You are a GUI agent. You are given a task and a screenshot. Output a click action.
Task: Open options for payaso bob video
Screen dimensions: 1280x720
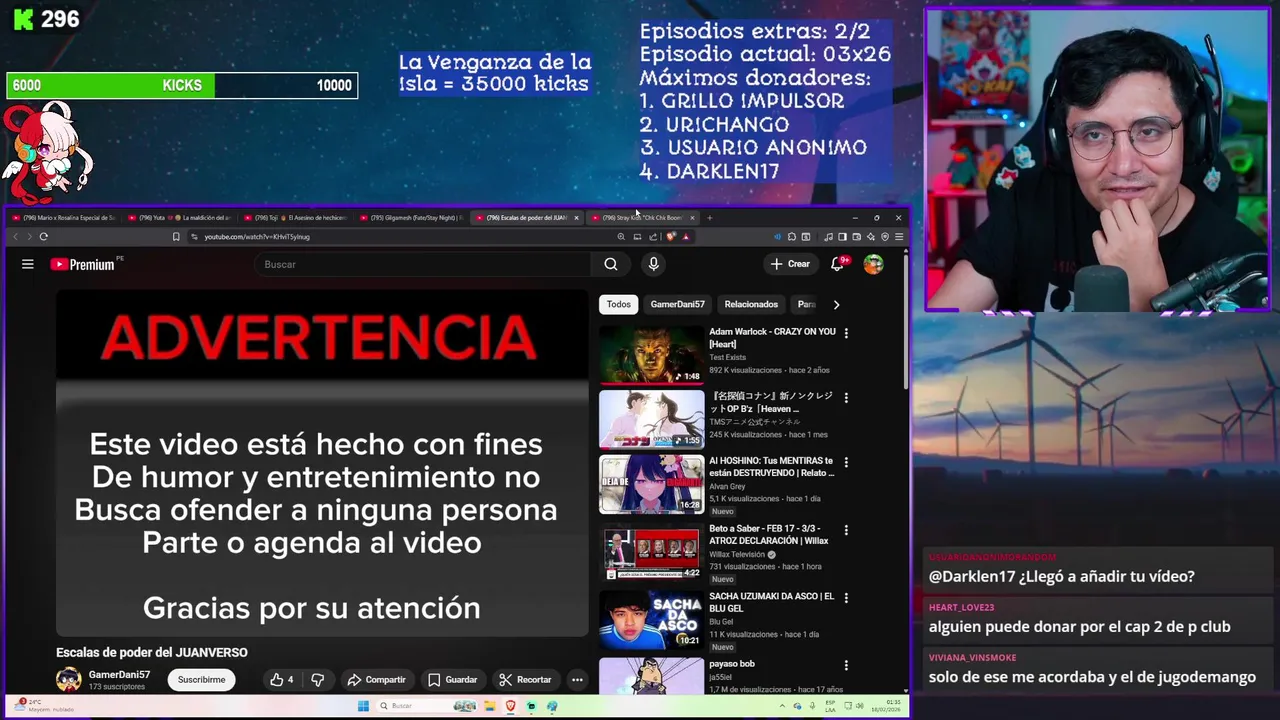846,665
